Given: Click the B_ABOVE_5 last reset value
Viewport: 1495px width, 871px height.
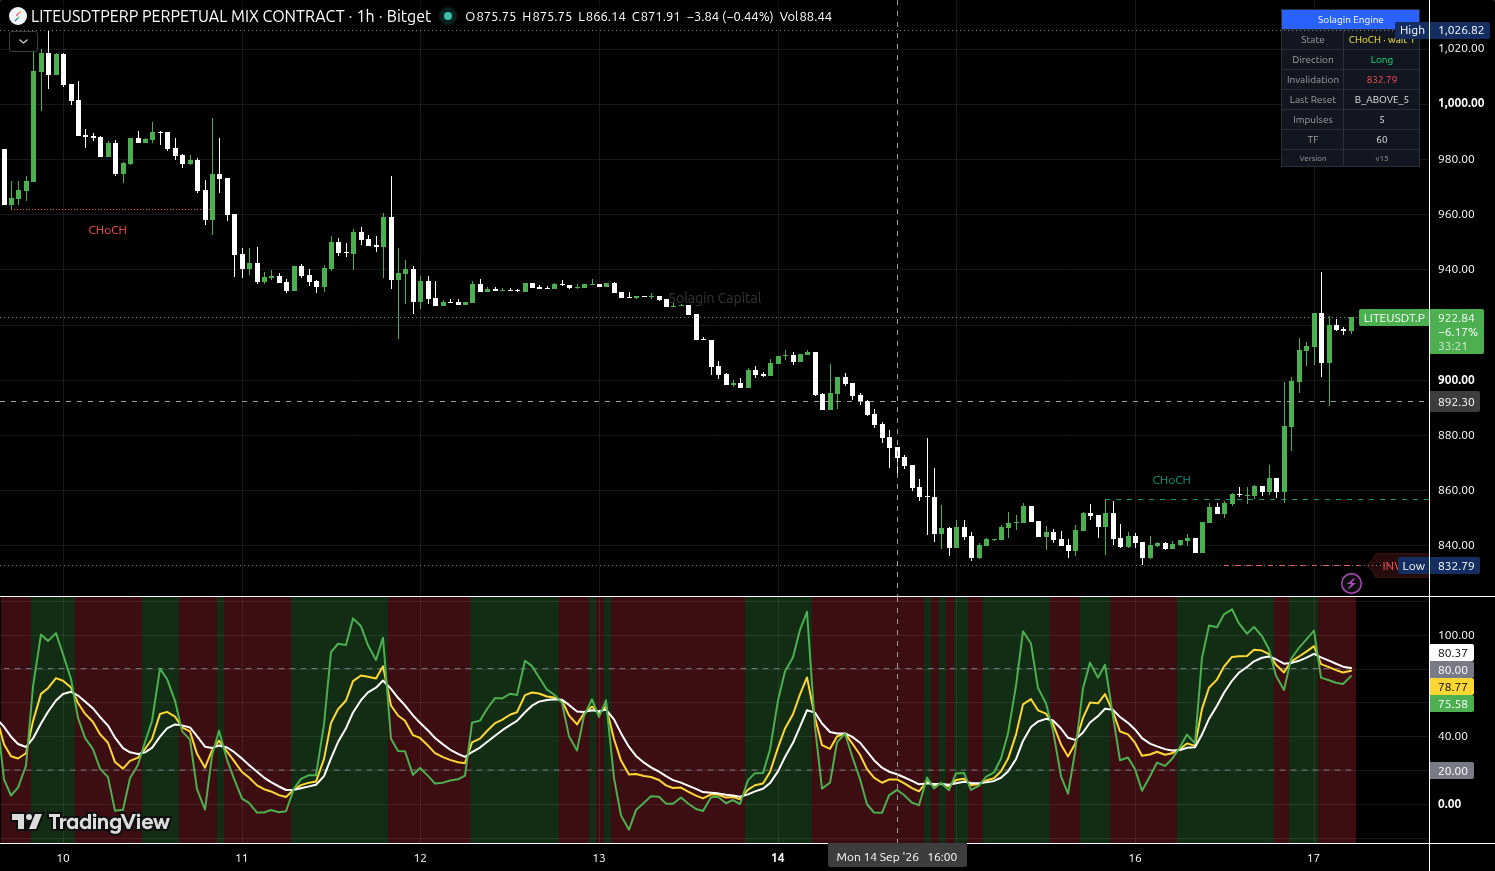Looking at the screenshot, I should coord(1381,100).
